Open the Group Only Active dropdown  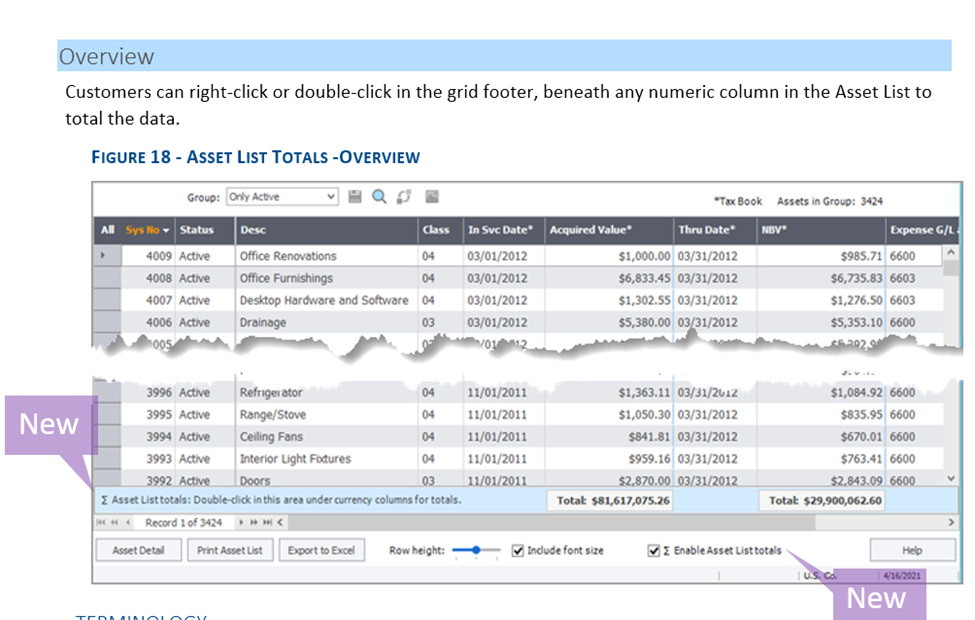coord(332,197)
